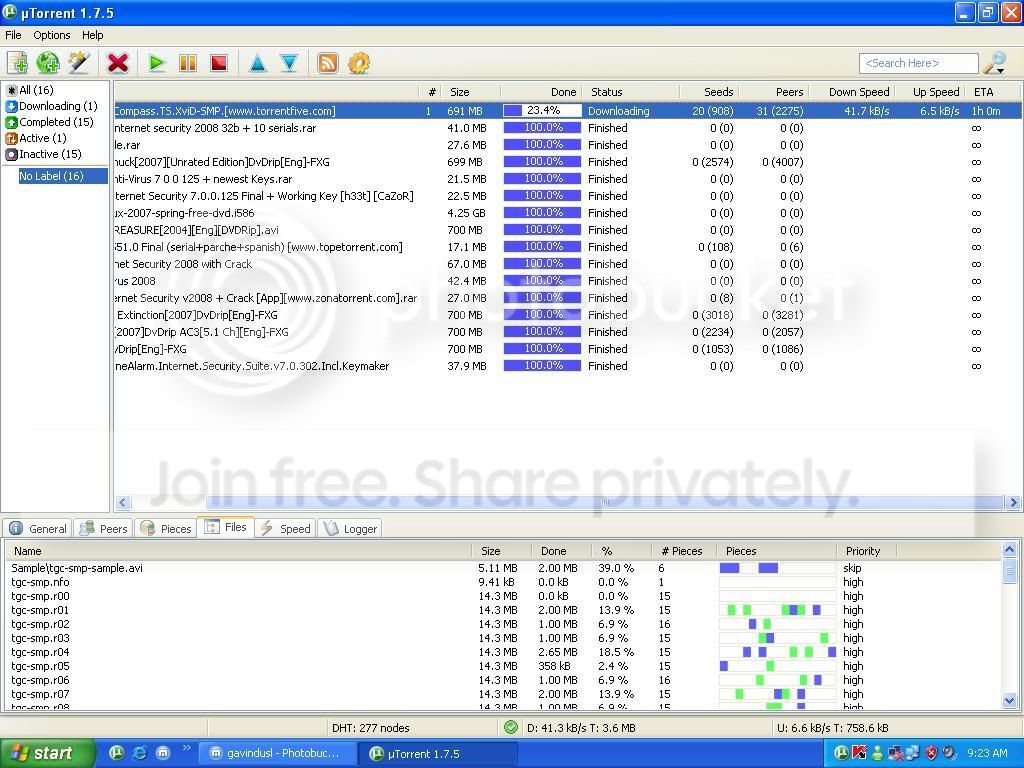The height and width of the screenshot is (768, 1024).
Task: Sort files by # Pieces column header
Action: click(683, 551)
